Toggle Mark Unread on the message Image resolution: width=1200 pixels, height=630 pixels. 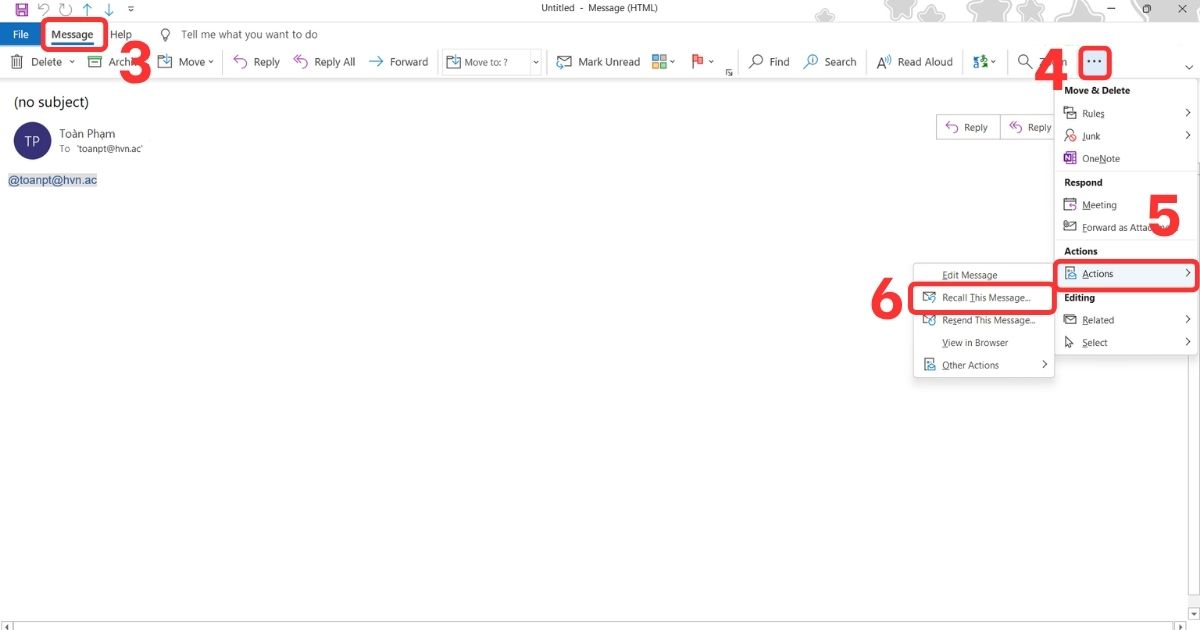[x=597, y=61]
